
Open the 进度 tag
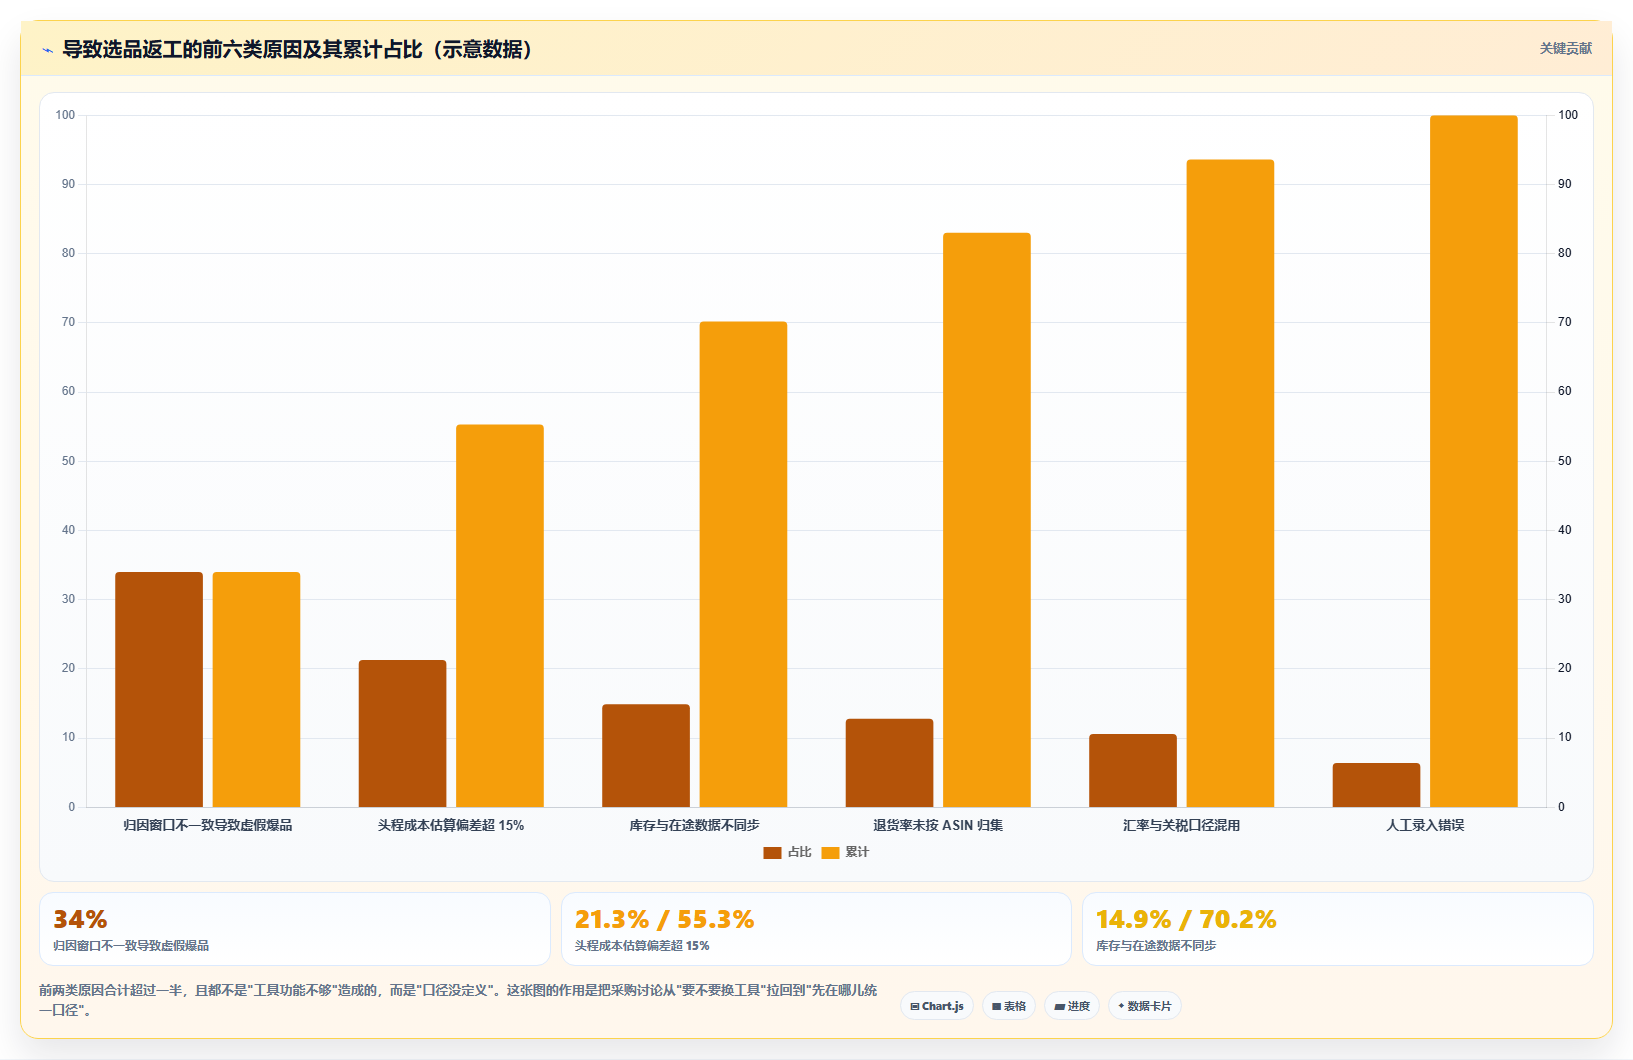click(1072, 1006)
